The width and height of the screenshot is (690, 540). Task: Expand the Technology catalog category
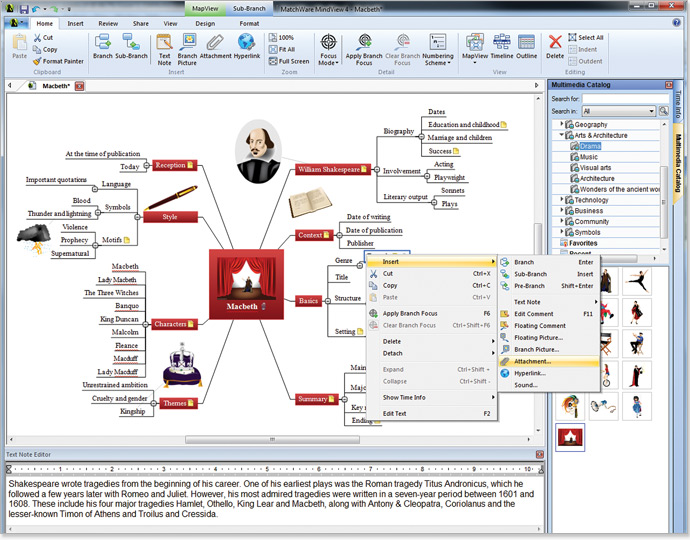(562, 199)
